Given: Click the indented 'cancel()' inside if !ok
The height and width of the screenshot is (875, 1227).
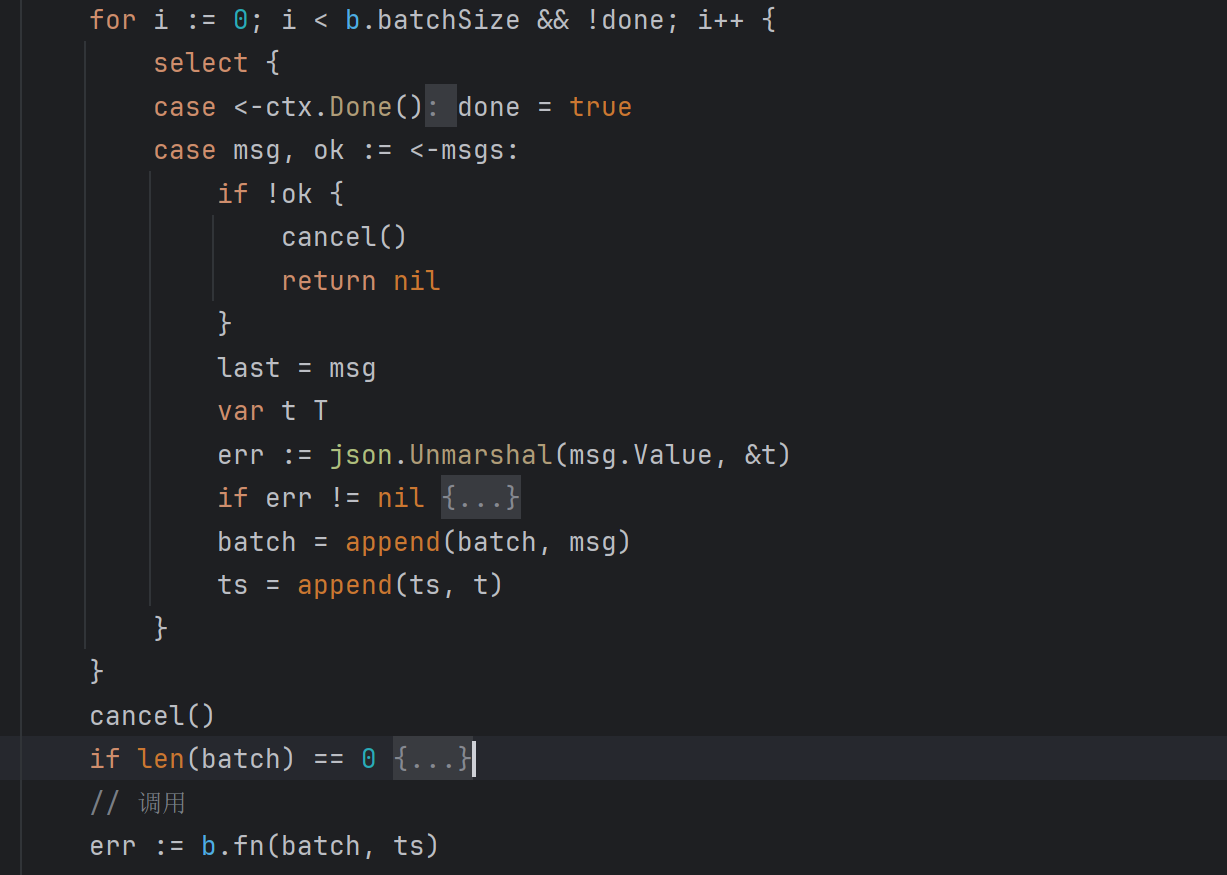Looking at the screenshot, I should tap(345, 236).
